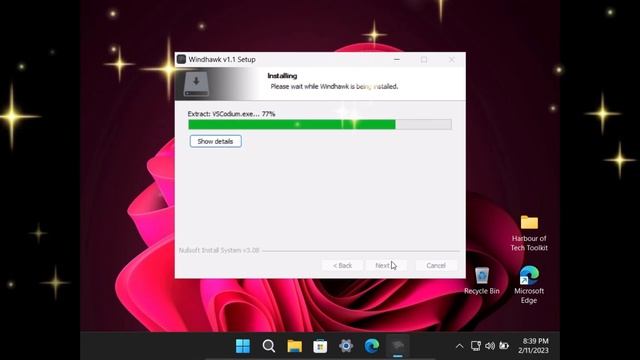Image resolution: width=640 pixels, height=360 pixels.
Task: Open Microsoft Edge from the taskbar
Action: pos(372,346)
